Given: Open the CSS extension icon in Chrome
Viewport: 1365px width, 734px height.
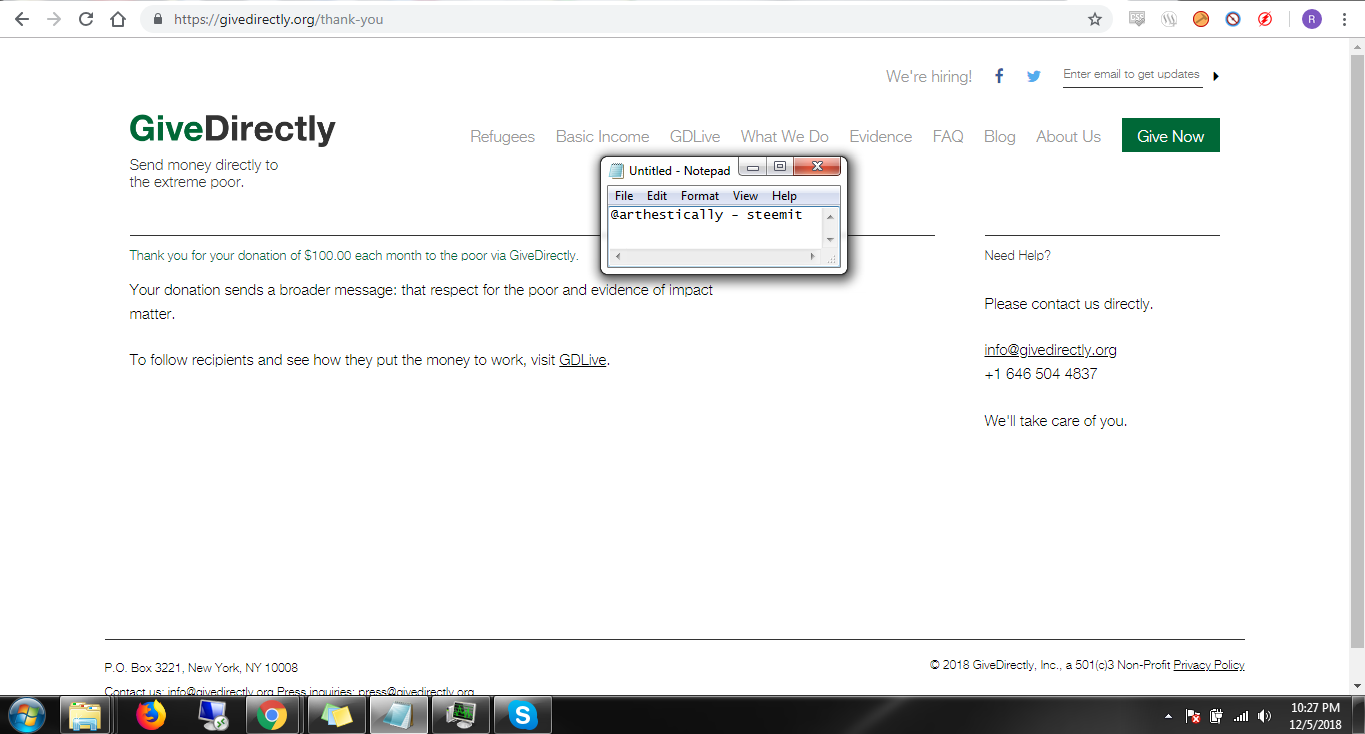Looking at the screenshot, I should pyautogui.click(x=1137, y=19).
